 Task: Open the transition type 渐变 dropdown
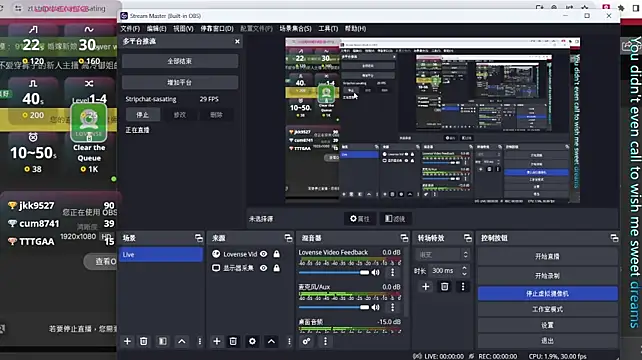442,255
